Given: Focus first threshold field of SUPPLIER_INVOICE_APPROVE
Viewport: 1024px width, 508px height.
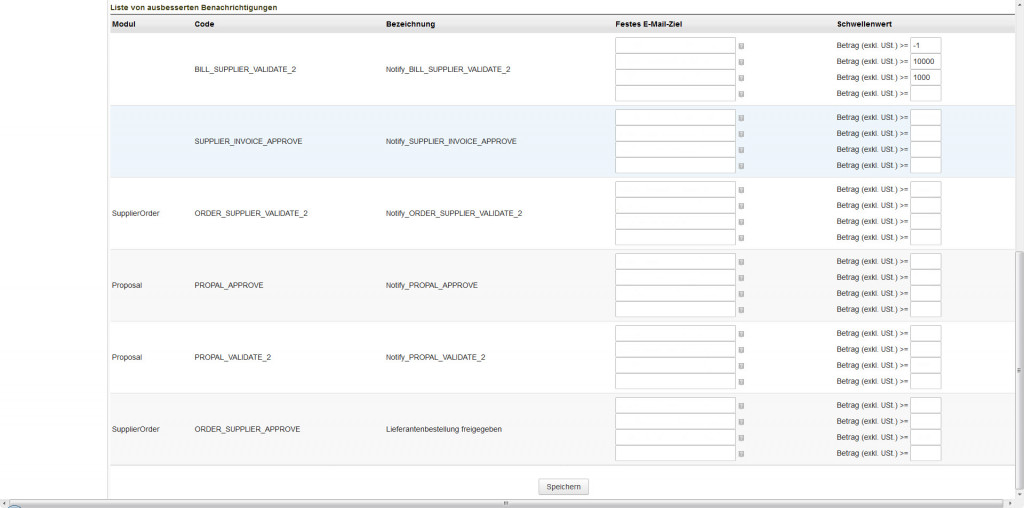Looking at the screenshot, I should pyautogui.click(x=925, y=118).
